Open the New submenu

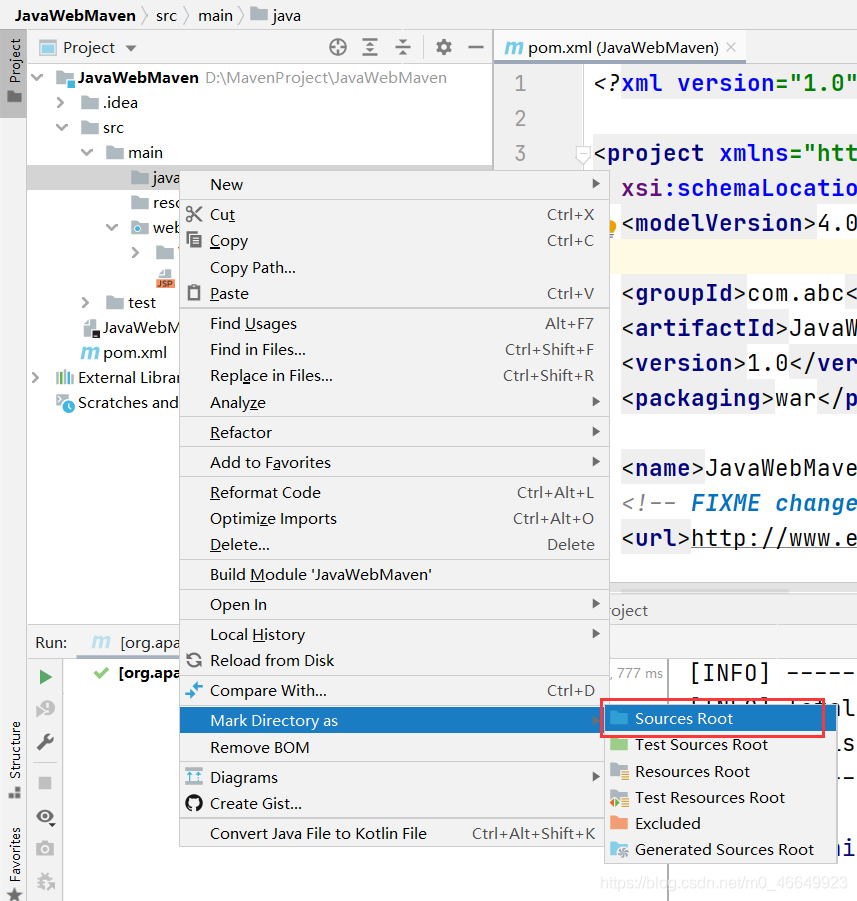click(x=394, y=185)
